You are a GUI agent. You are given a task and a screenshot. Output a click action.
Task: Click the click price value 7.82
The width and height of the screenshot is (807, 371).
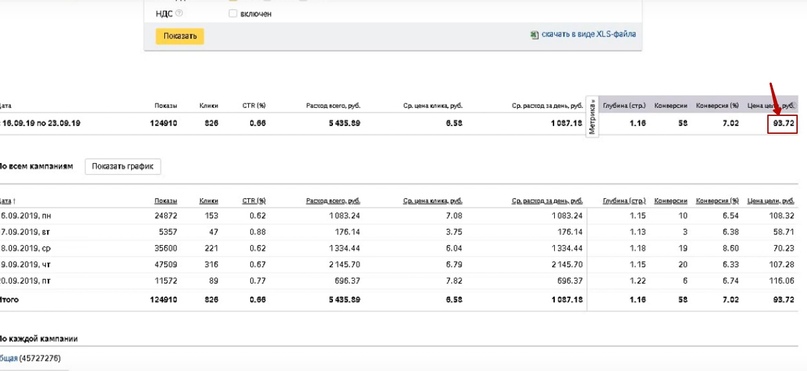[454, 281]
